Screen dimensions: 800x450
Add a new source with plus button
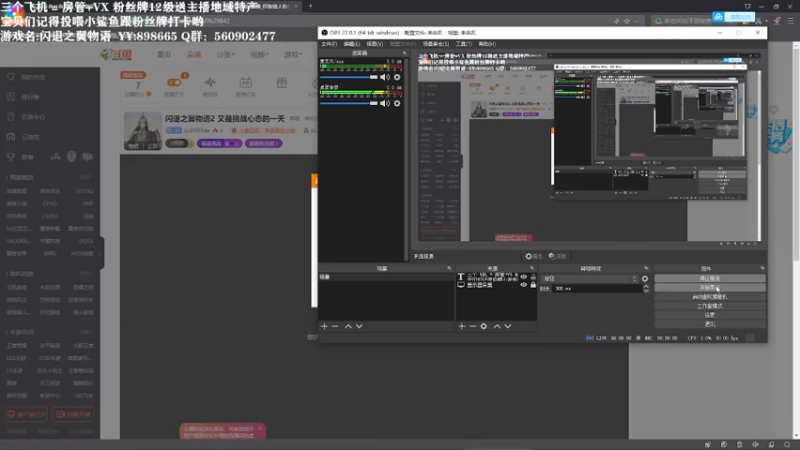click(462, 326)
